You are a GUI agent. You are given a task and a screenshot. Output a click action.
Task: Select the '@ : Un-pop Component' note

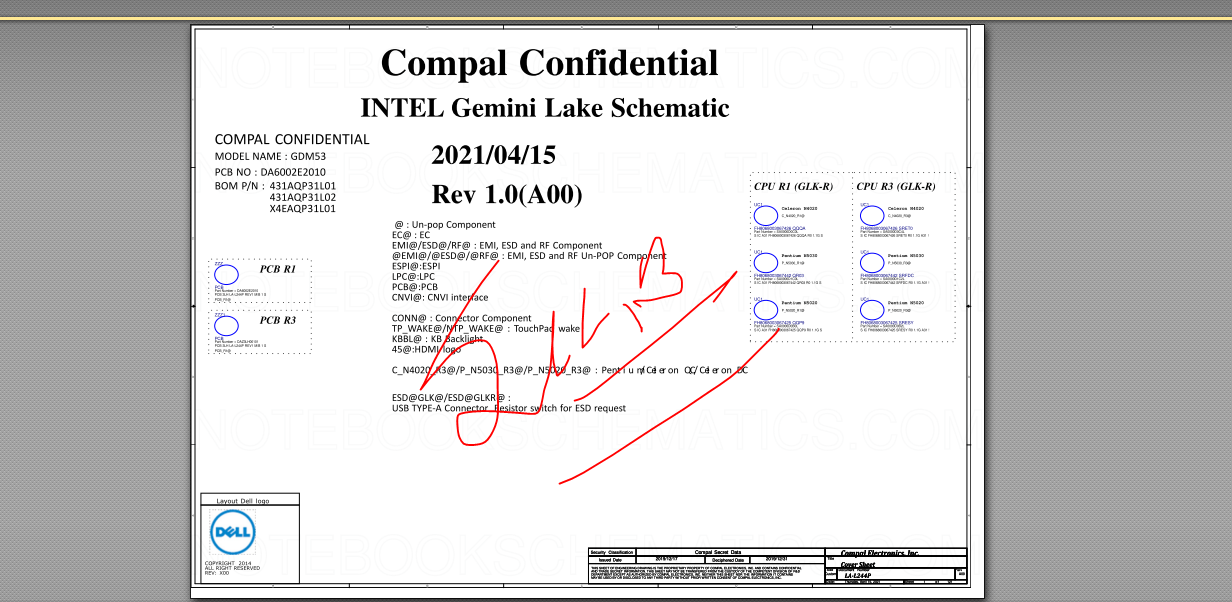(445, 225)
